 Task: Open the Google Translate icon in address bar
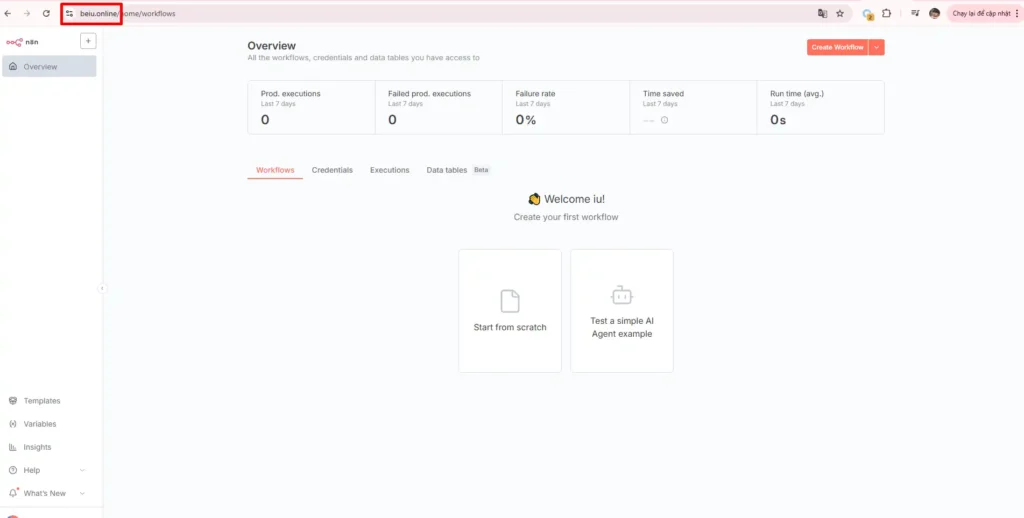[823, 13]
